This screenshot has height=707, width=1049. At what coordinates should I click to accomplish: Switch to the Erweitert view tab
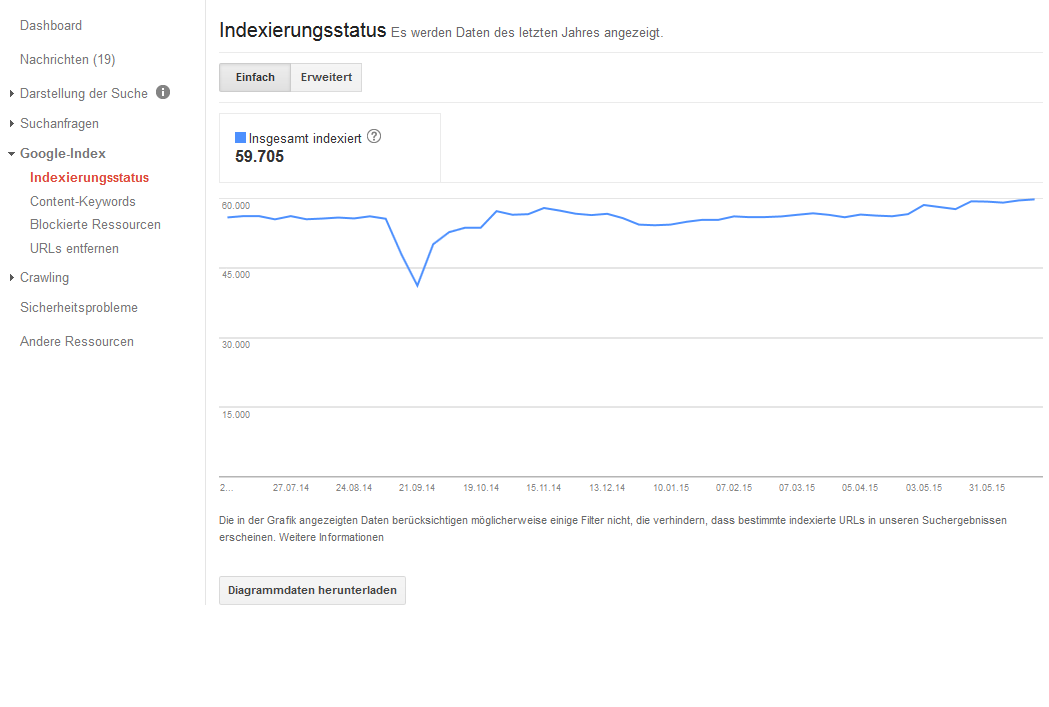(x=326, y=78)
